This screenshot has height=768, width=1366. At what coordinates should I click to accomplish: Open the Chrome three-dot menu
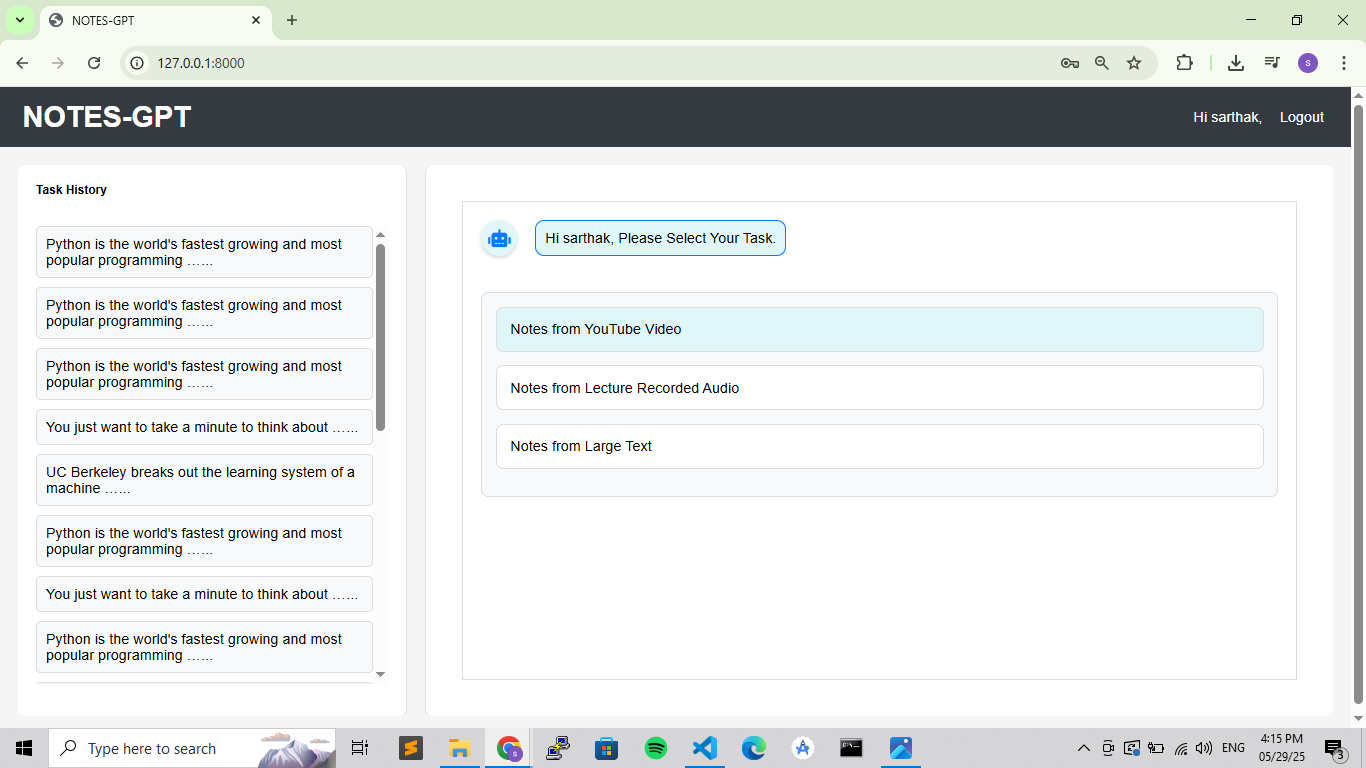(x=1343, y=63)
